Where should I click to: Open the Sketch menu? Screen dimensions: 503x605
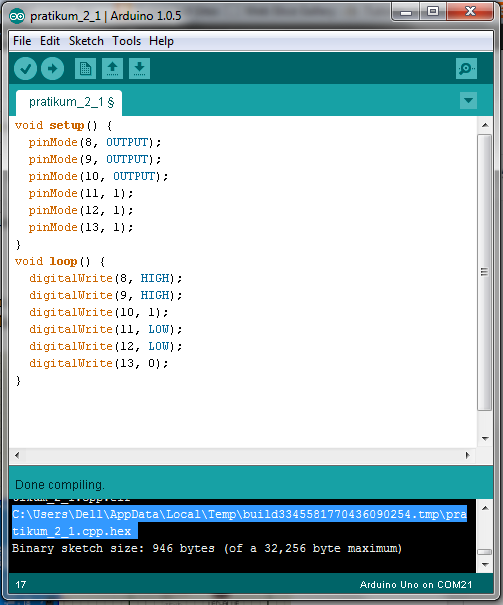click(86, 41)
